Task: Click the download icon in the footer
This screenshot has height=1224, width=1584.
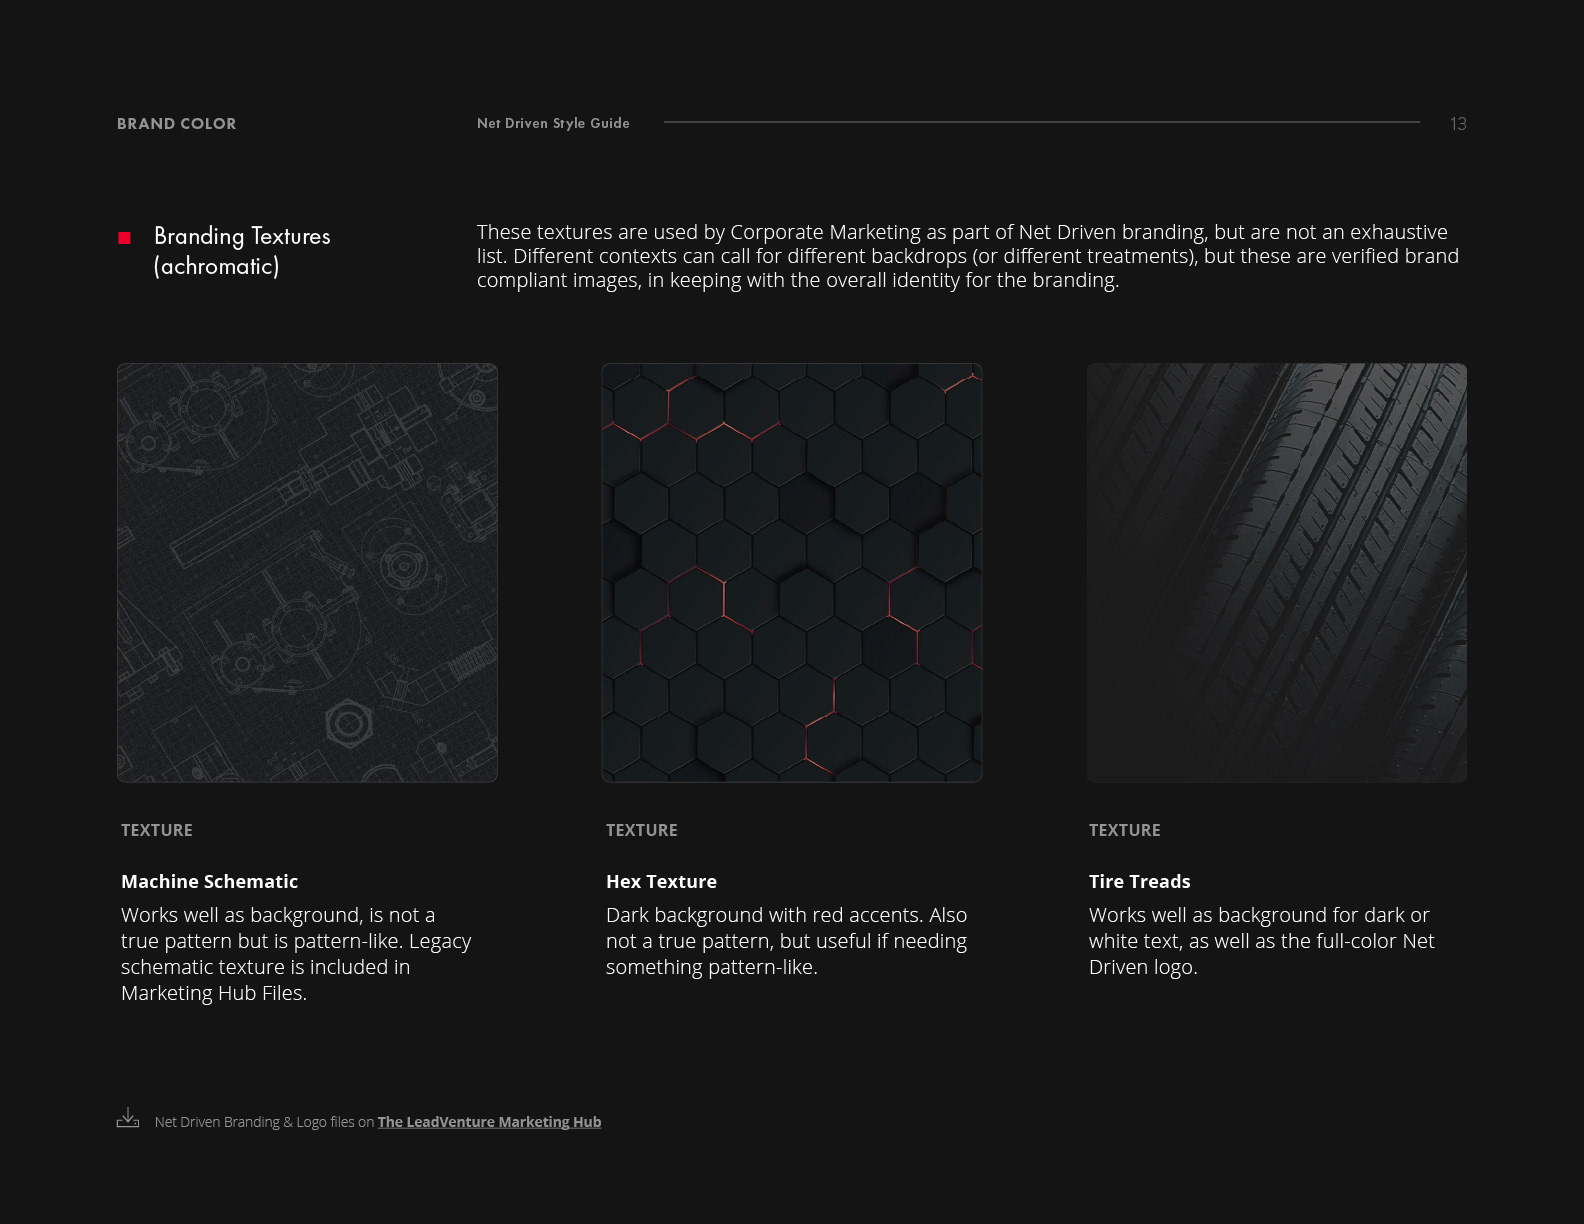Action: (x=128, y=1118)
